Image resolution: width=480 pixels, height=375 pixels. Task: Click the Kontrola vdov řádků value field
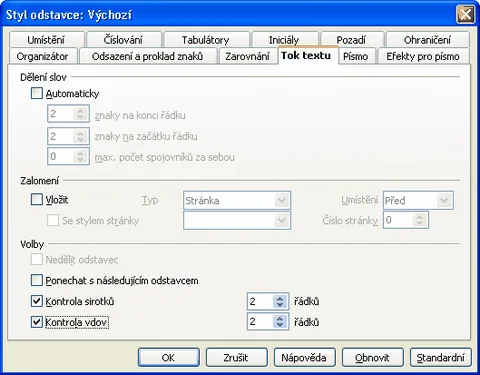pos(268,321)
